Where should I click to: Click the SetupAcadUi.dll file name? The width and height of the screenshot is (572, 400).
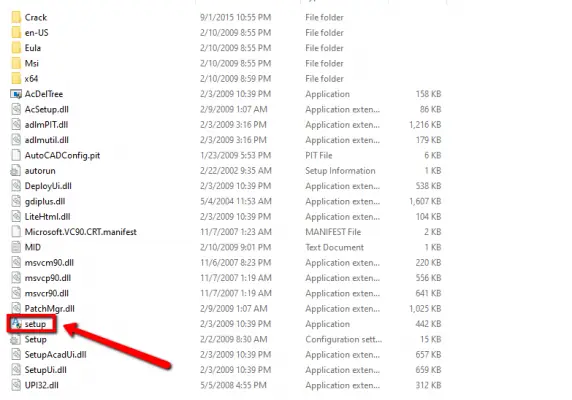[55, 354]
